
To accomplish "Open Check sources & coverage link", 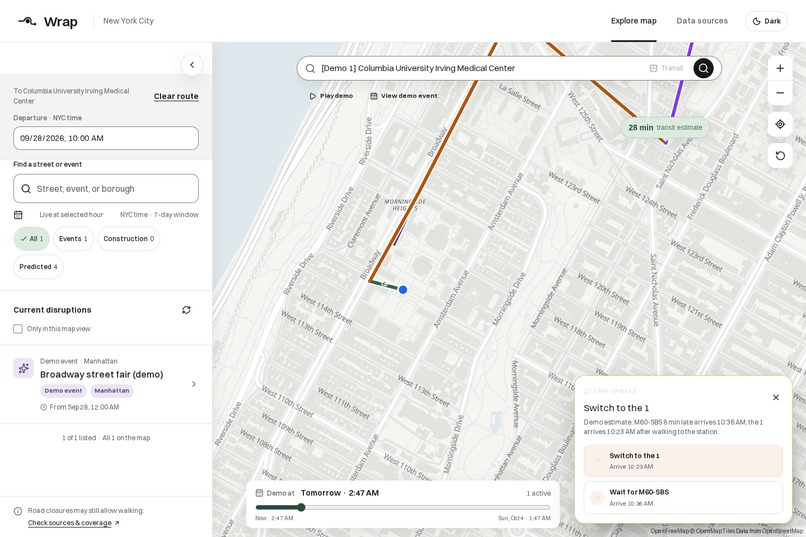I will [74, 523].
